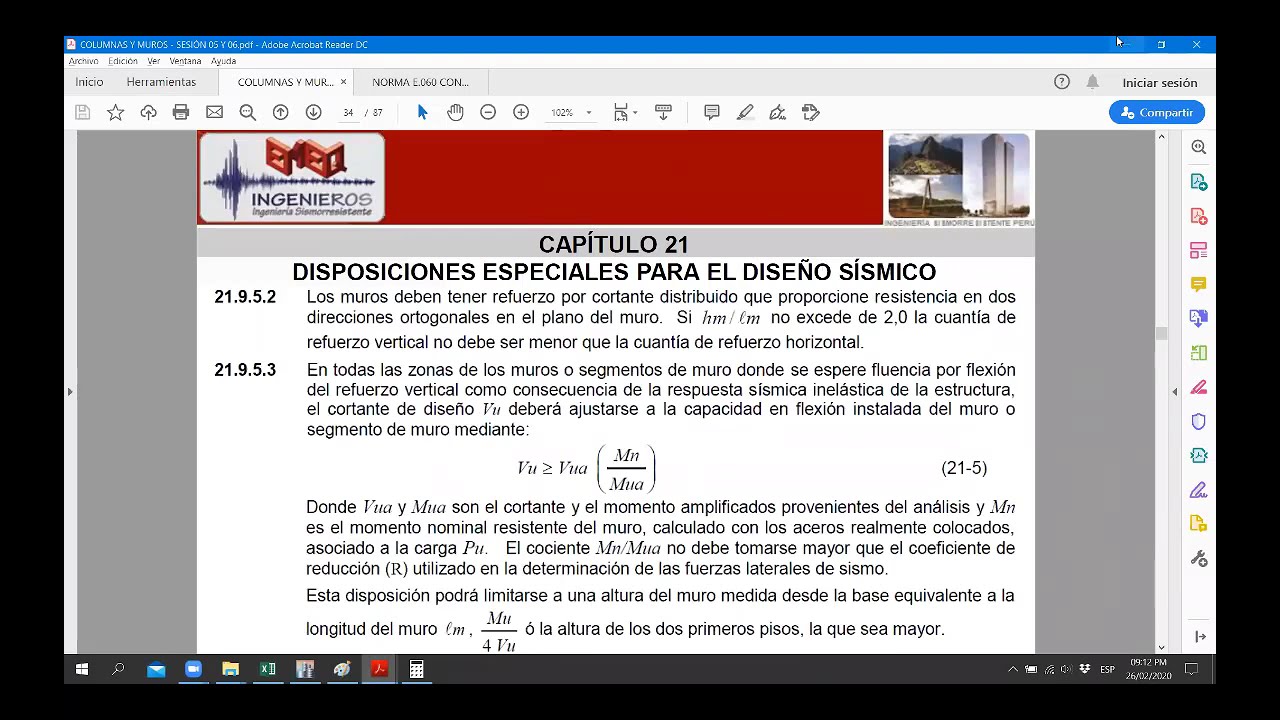Click the Save file icon in toolbar
Image resolution: width=1280 pixels, height=720 pixels.
[x=83, y=113]
